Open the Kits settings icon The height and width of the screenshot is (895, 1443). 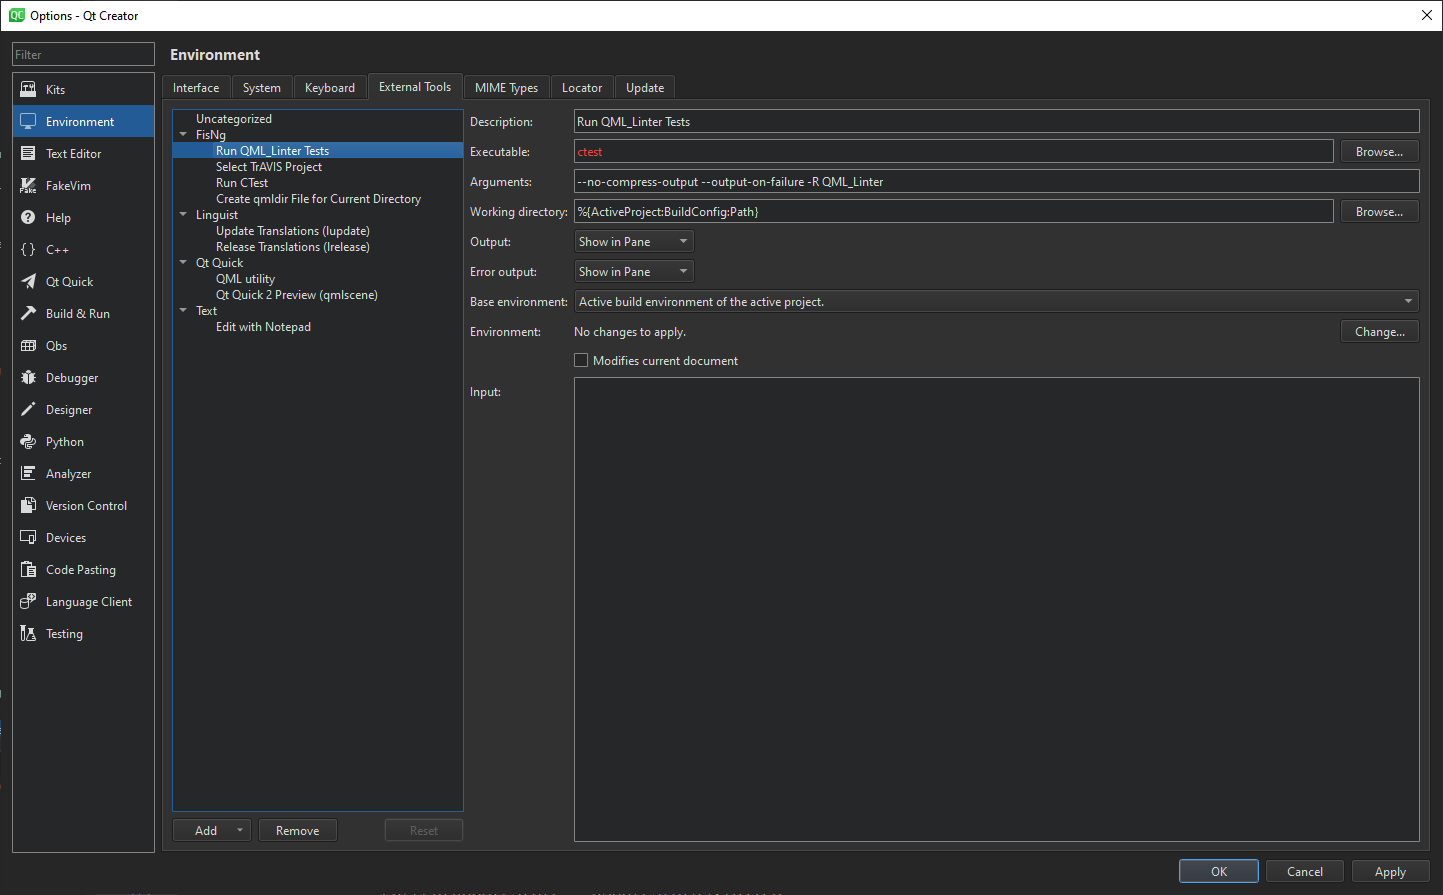(x=29, y=89)
